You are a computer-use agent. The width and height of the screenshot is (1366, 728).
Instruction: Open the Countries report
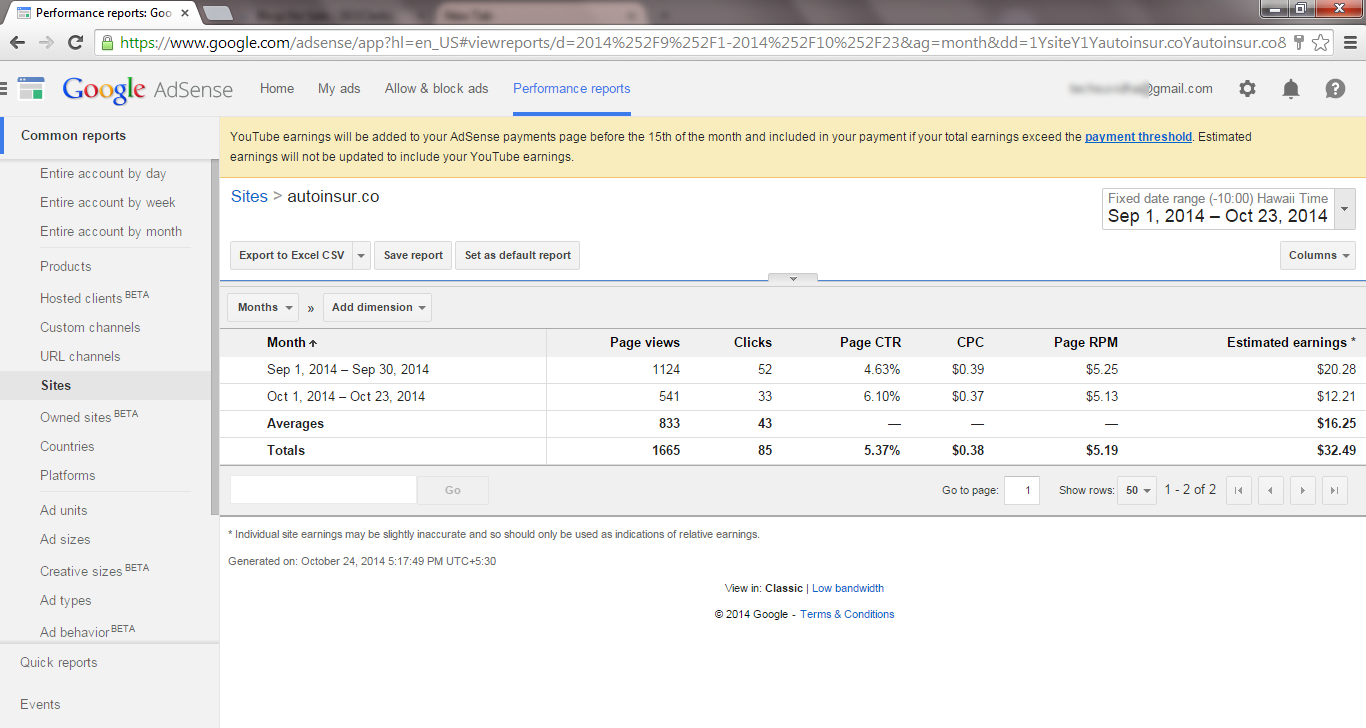point(67,446)
